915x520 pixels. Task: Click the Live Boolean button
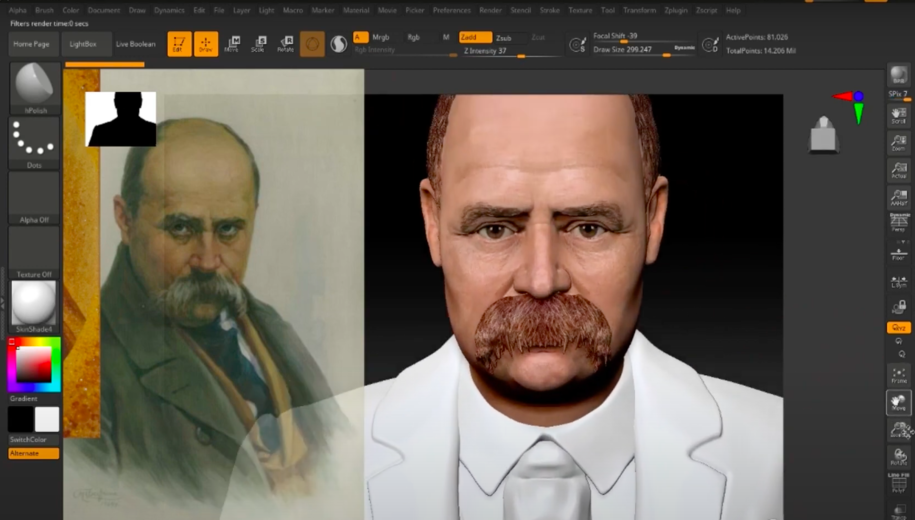(x=135, y=44)
